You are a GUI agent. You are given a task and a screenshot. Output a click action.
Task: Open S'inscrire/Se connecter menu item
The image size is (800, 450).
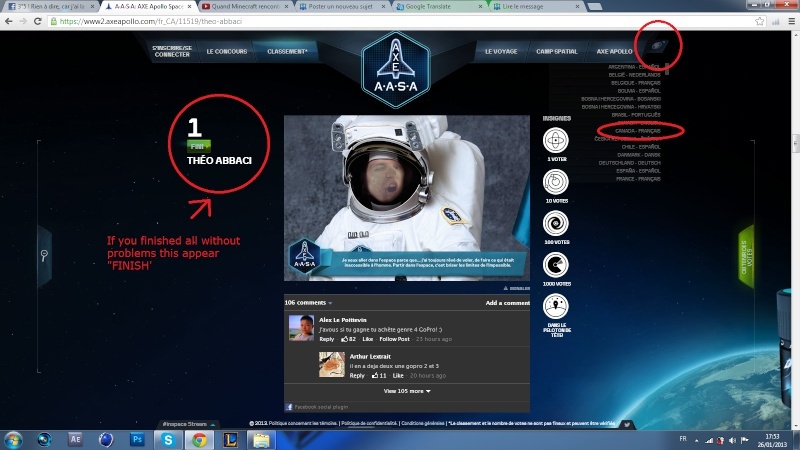172,51
